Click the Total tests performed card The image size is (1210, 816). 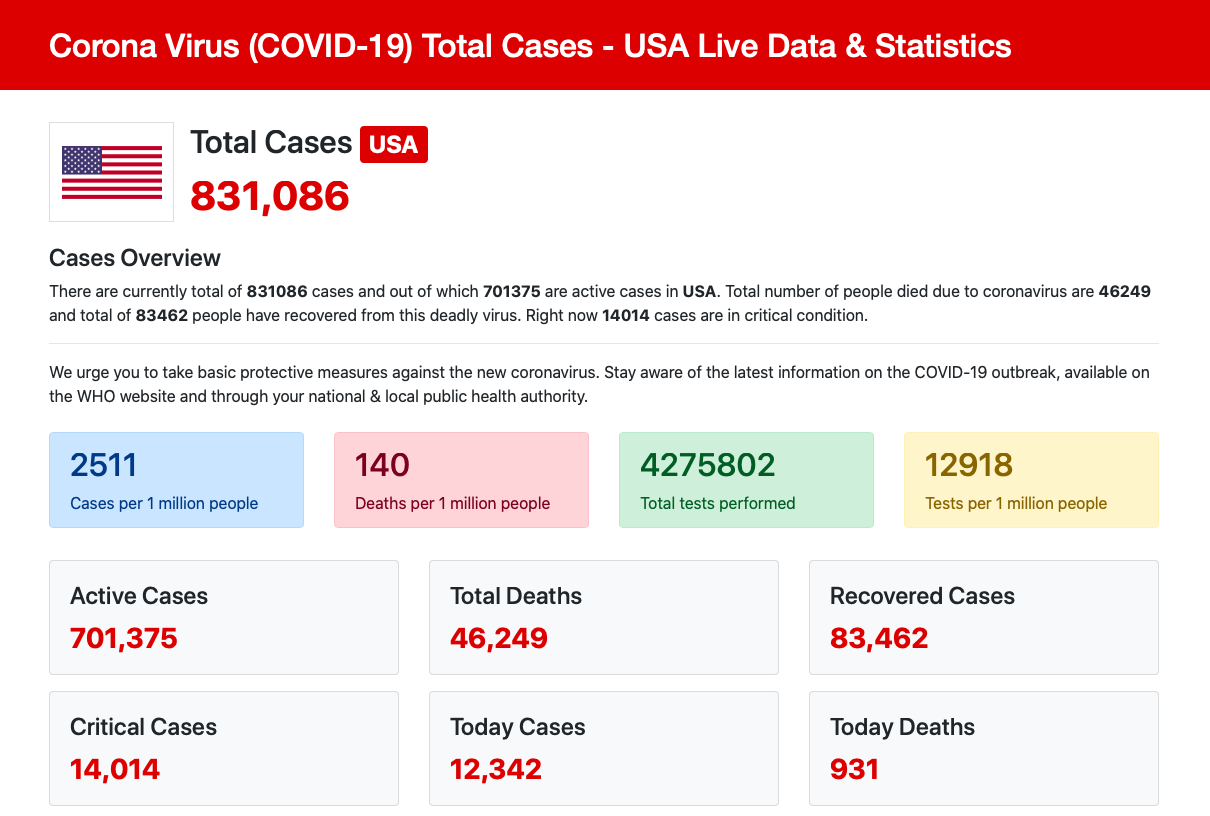pos(746,480)
